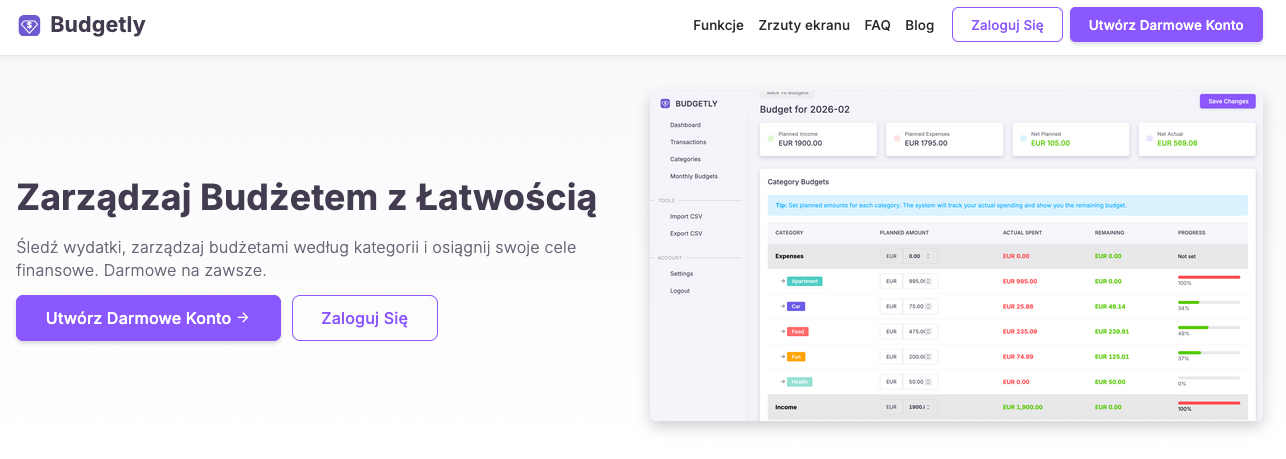
Task: Click the Apartment category tag
Action: pyautogui.click(x=804, y=281)
